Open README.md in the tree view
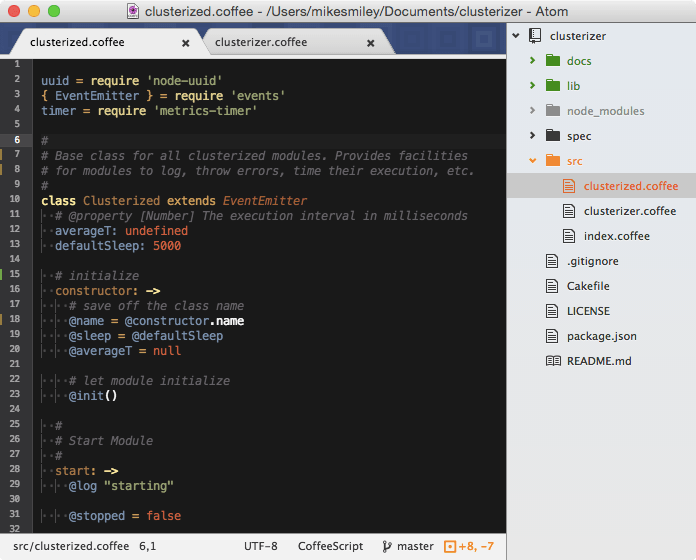The image size is (696, 560). pos(599,361)
